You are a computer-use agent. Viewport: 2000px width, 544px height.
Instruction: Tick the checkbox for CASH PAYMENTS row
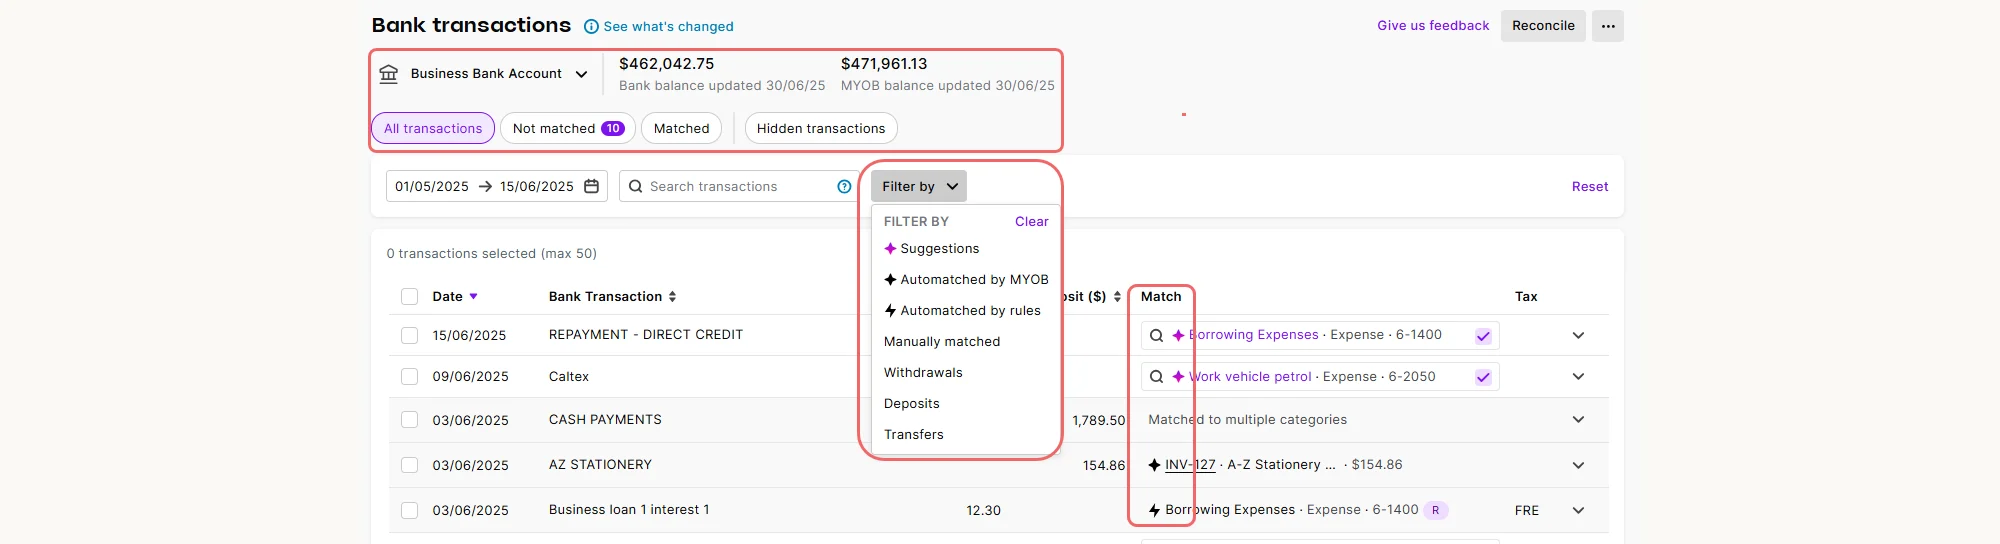click(409, 420)
